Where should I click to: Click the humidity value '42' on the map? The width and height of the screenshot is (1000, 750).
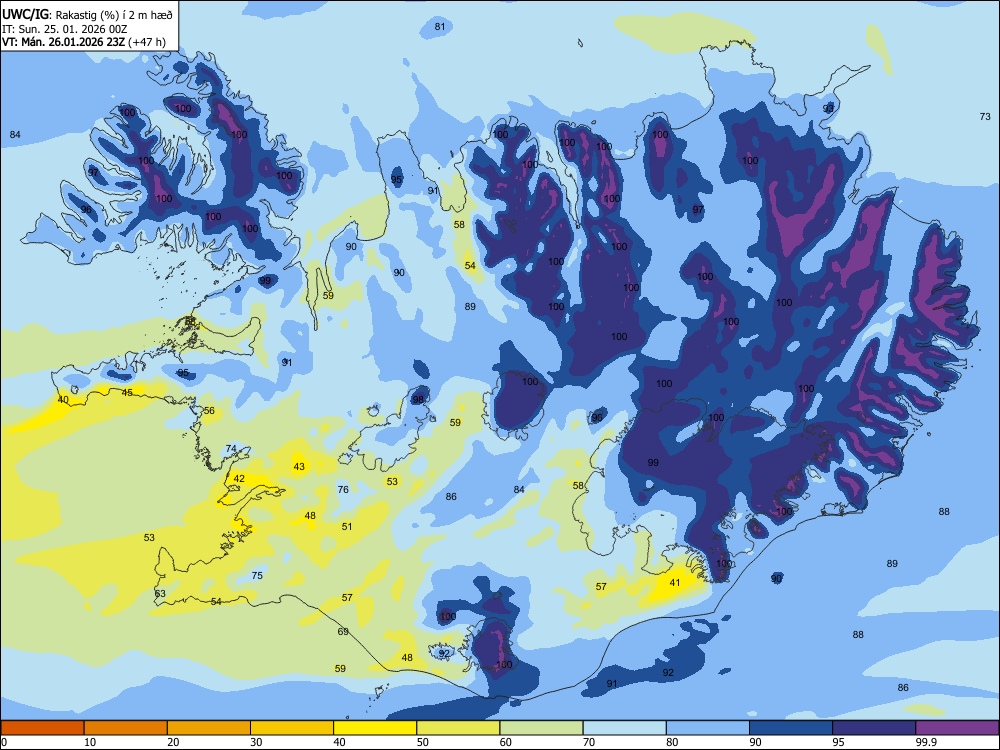pyautogui.click(x=239, y=478)
